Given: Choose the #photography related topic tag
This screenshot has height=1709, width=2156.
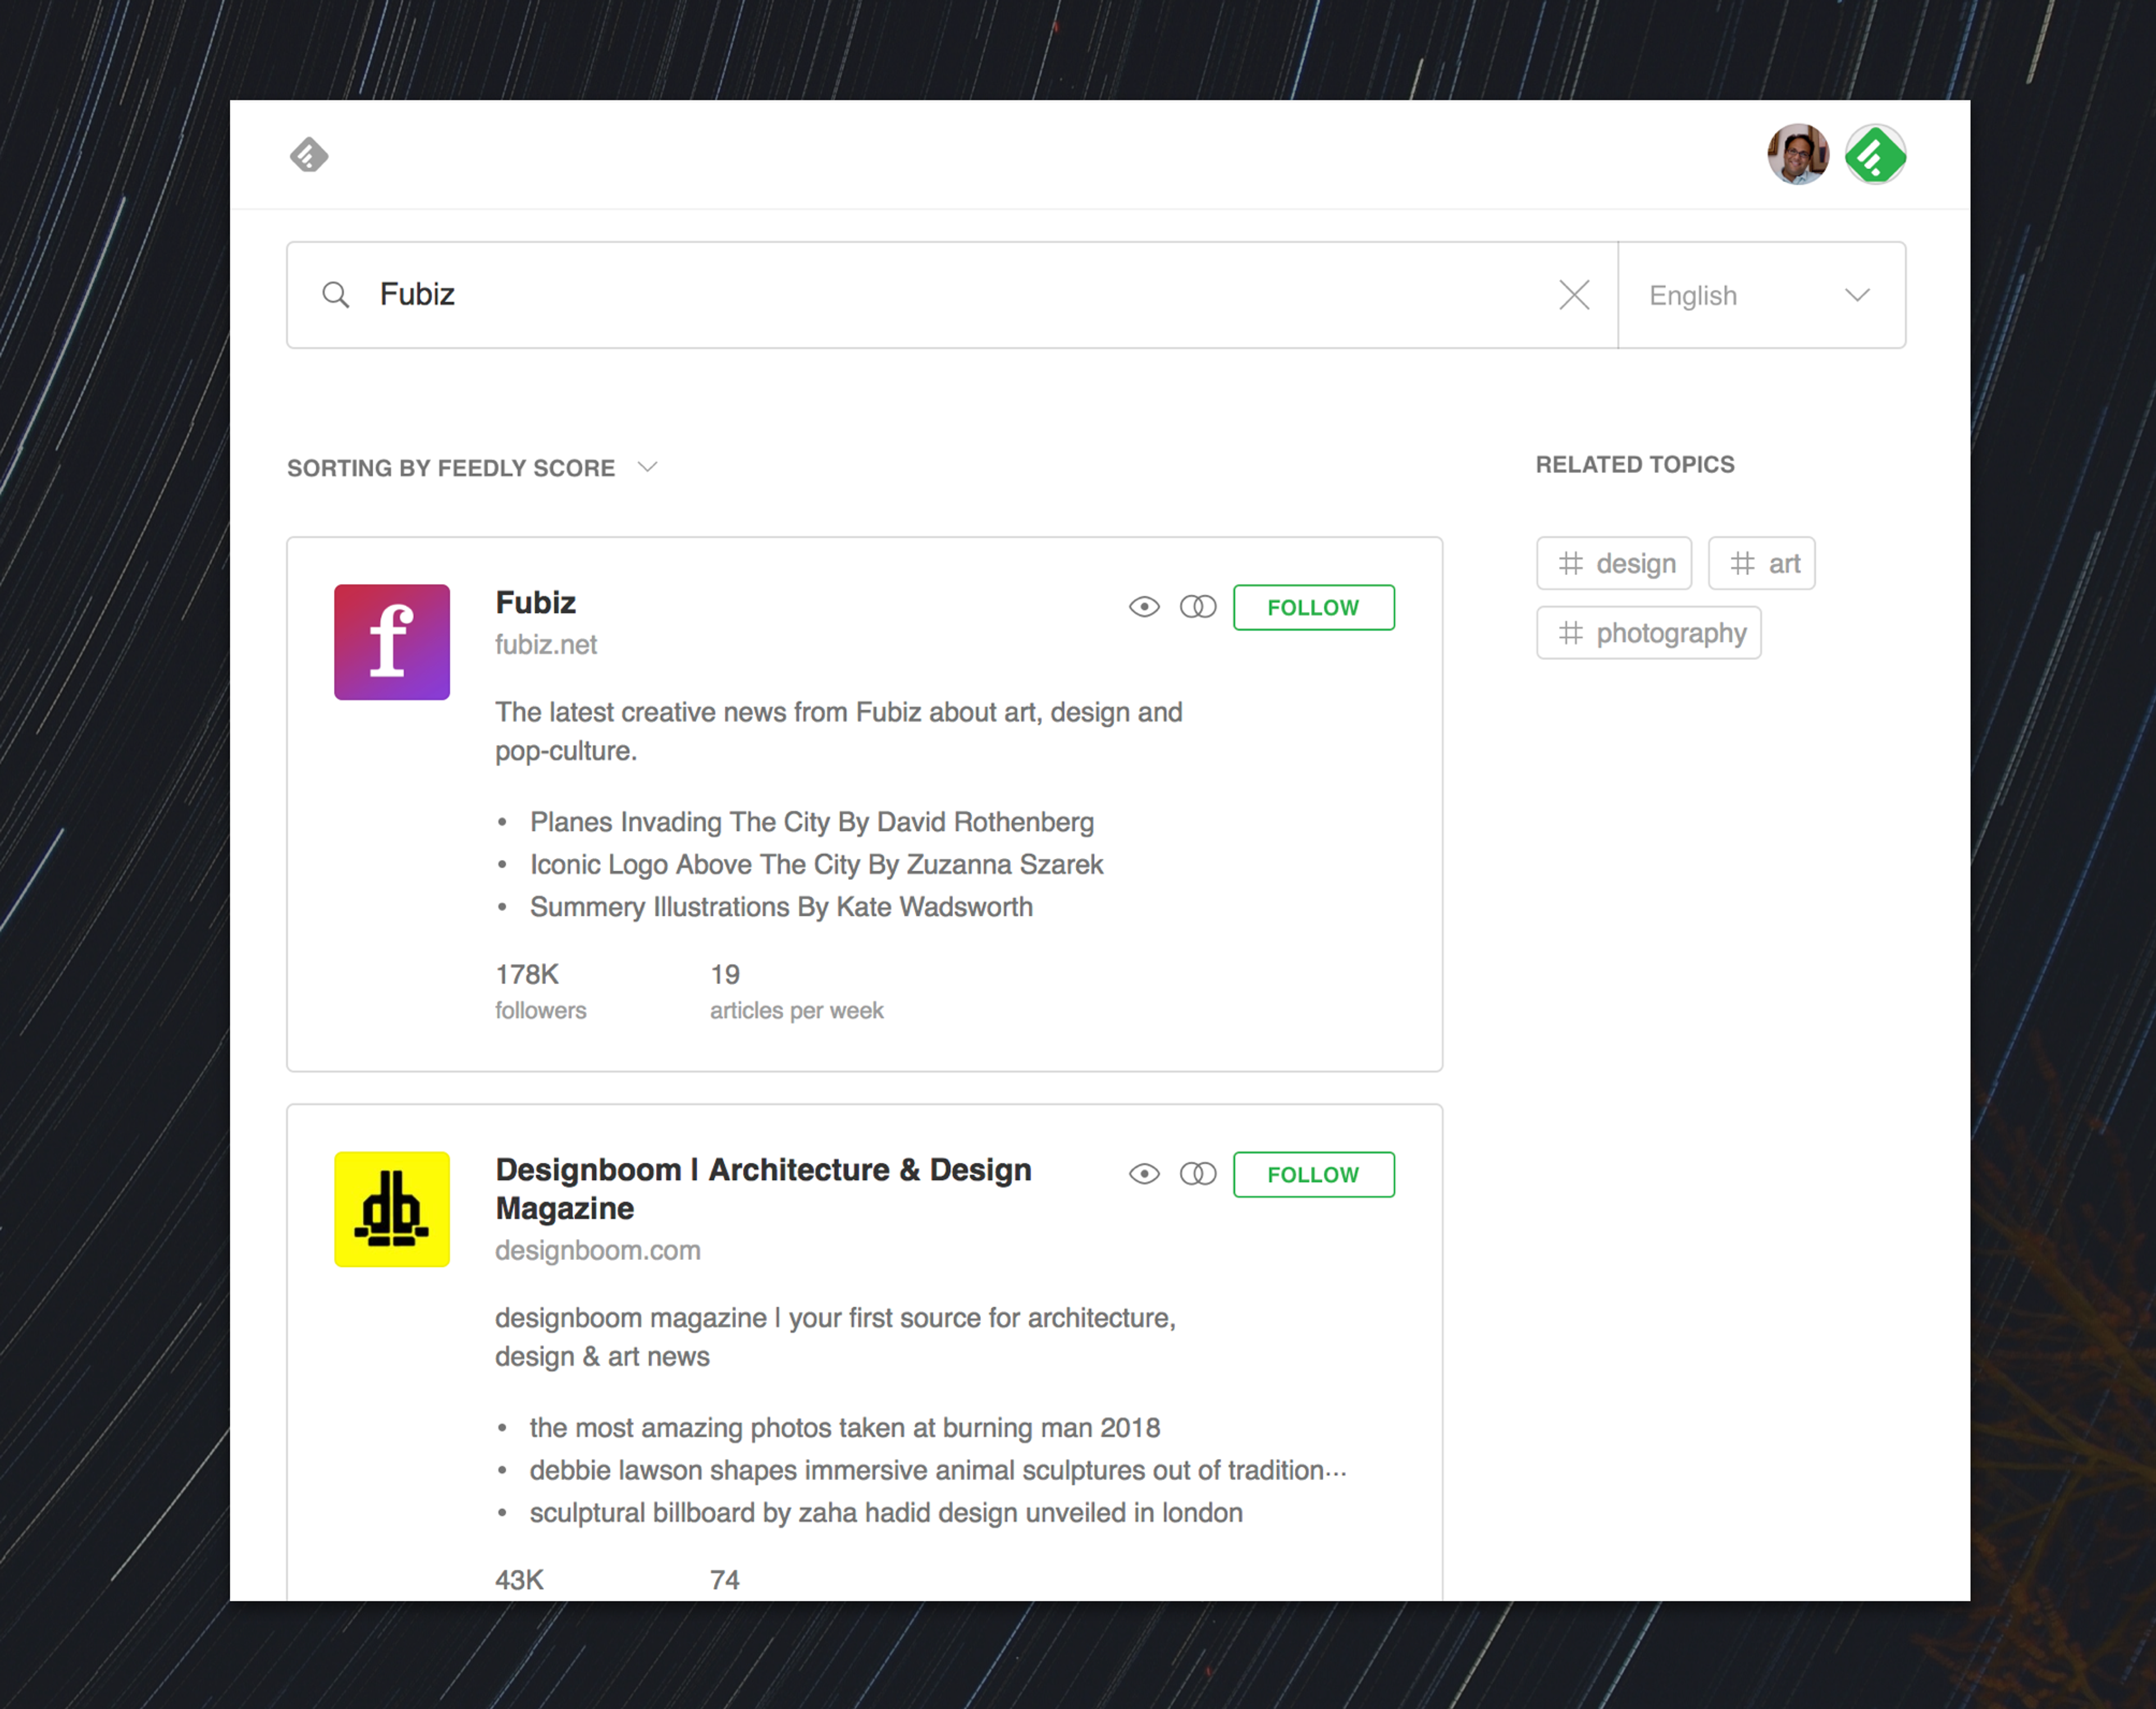Looking at the screenshot, I should tap(1648, 633).
